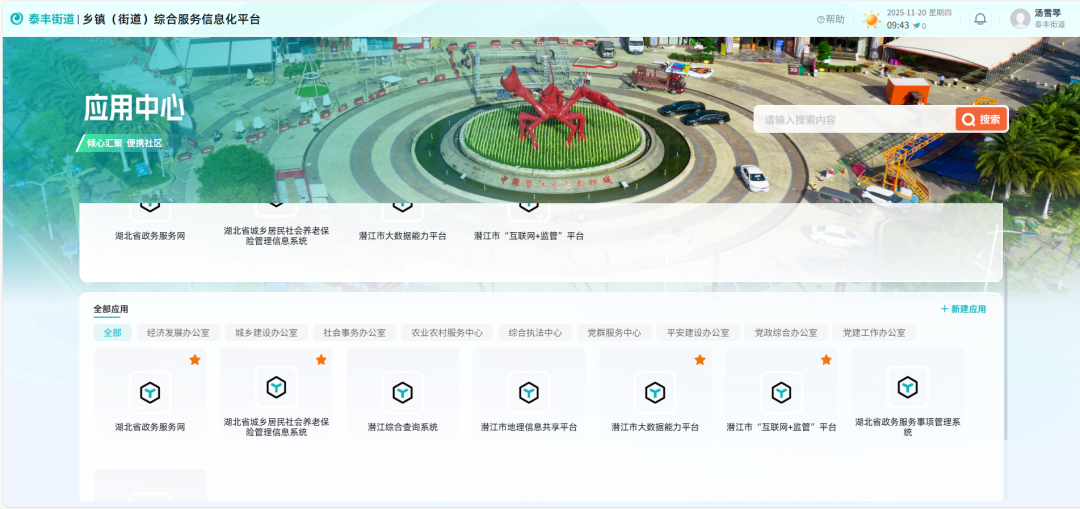Open the 湖北省政务服务网 app icon in 全部应用
Viewport: 1080px width, 509px height.
pyautogui.click(x=150, y=392)
